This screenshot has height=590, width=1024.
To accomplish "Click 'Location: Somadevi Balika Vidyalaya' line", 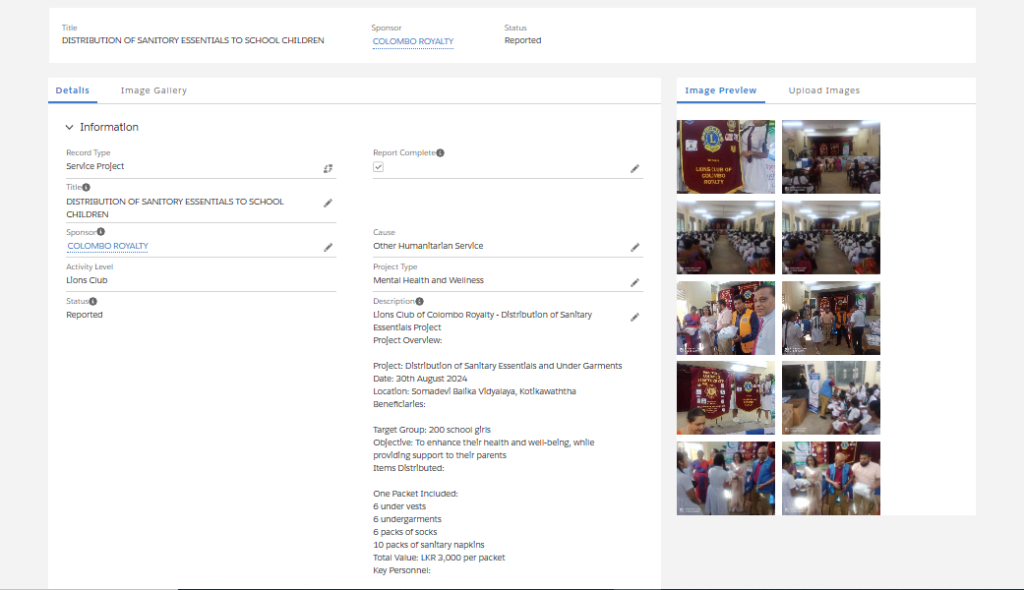I will [x=474, y=391].
